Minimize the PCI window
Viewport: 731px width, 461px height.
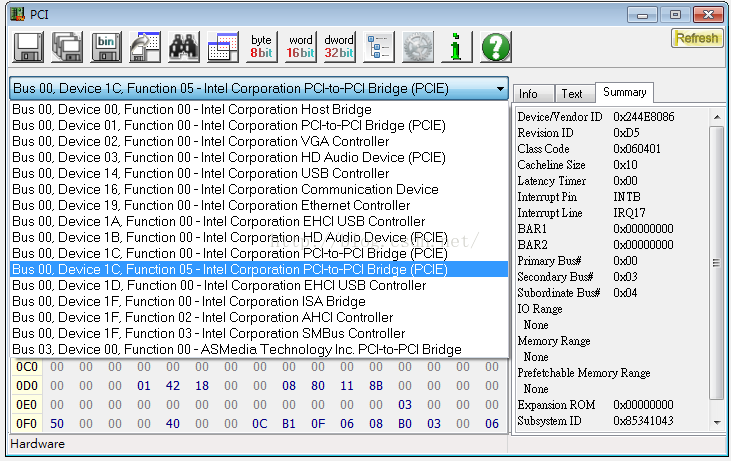[x=642, y=15]
